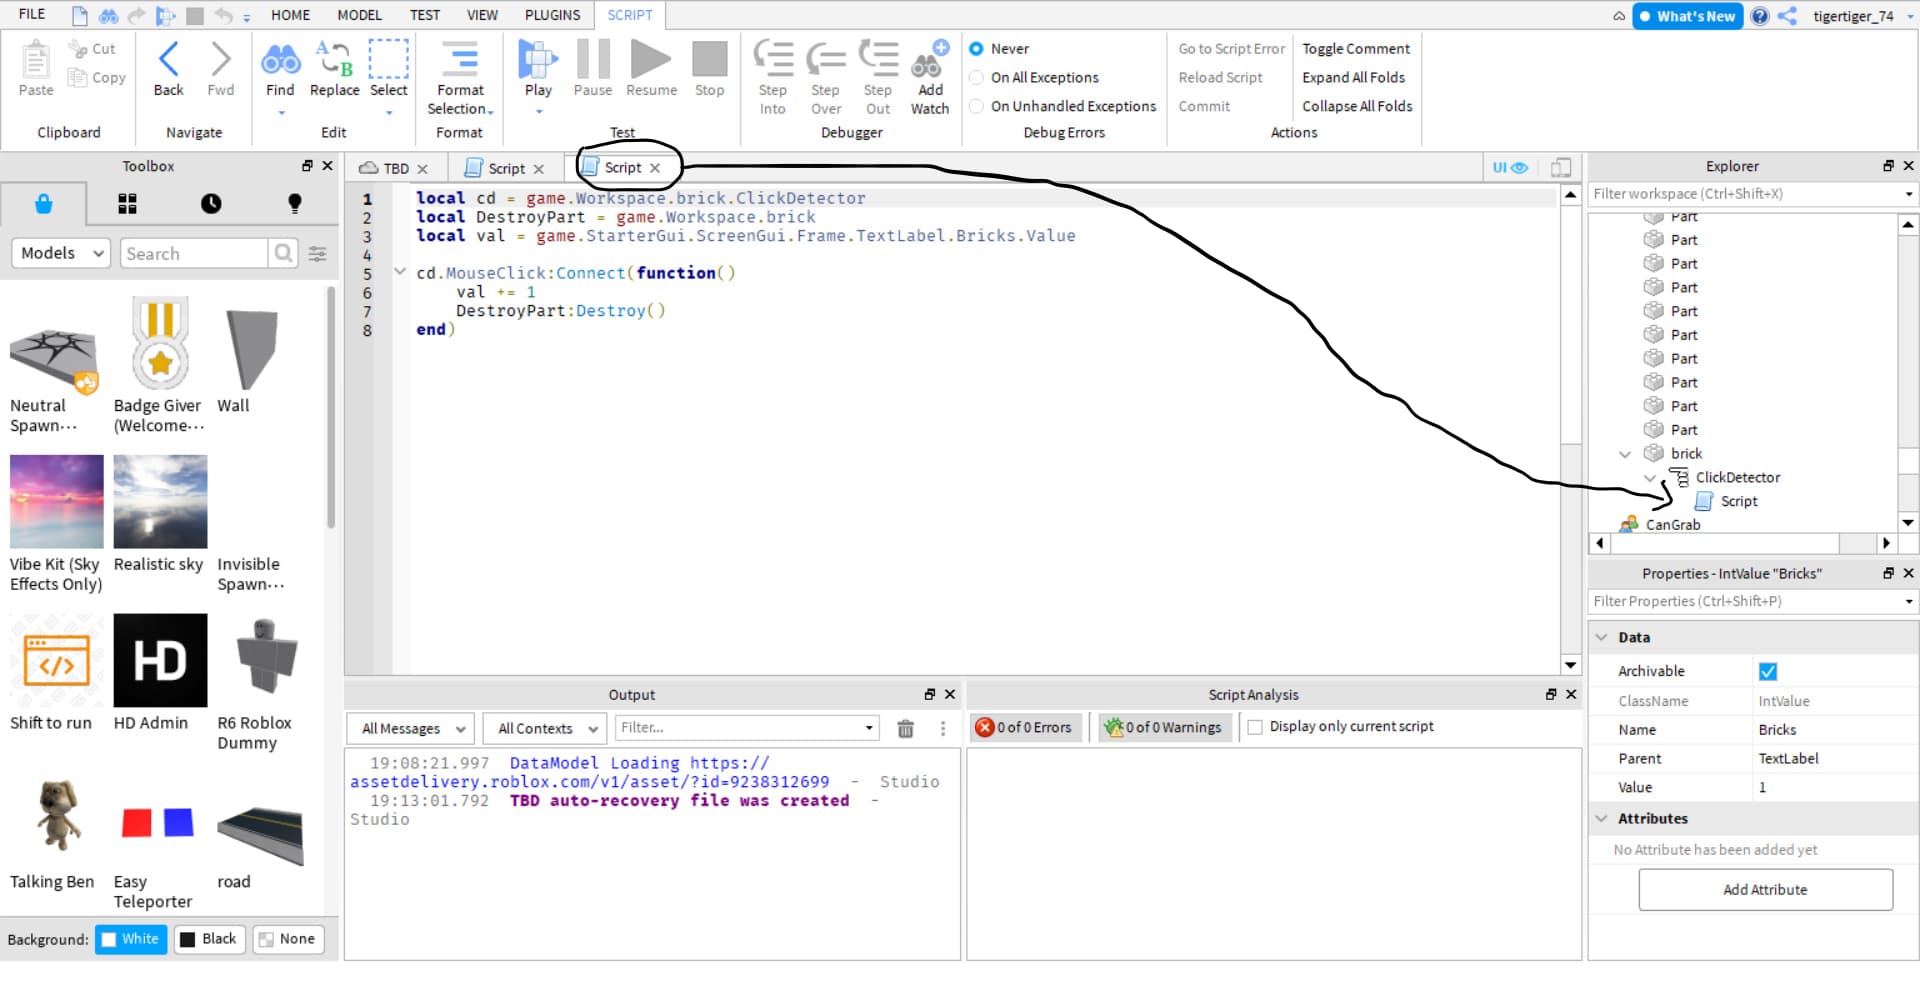The image size is (1920, 1000).
Task: Select the Never debug errors radio button
Action: coord(977,49)
